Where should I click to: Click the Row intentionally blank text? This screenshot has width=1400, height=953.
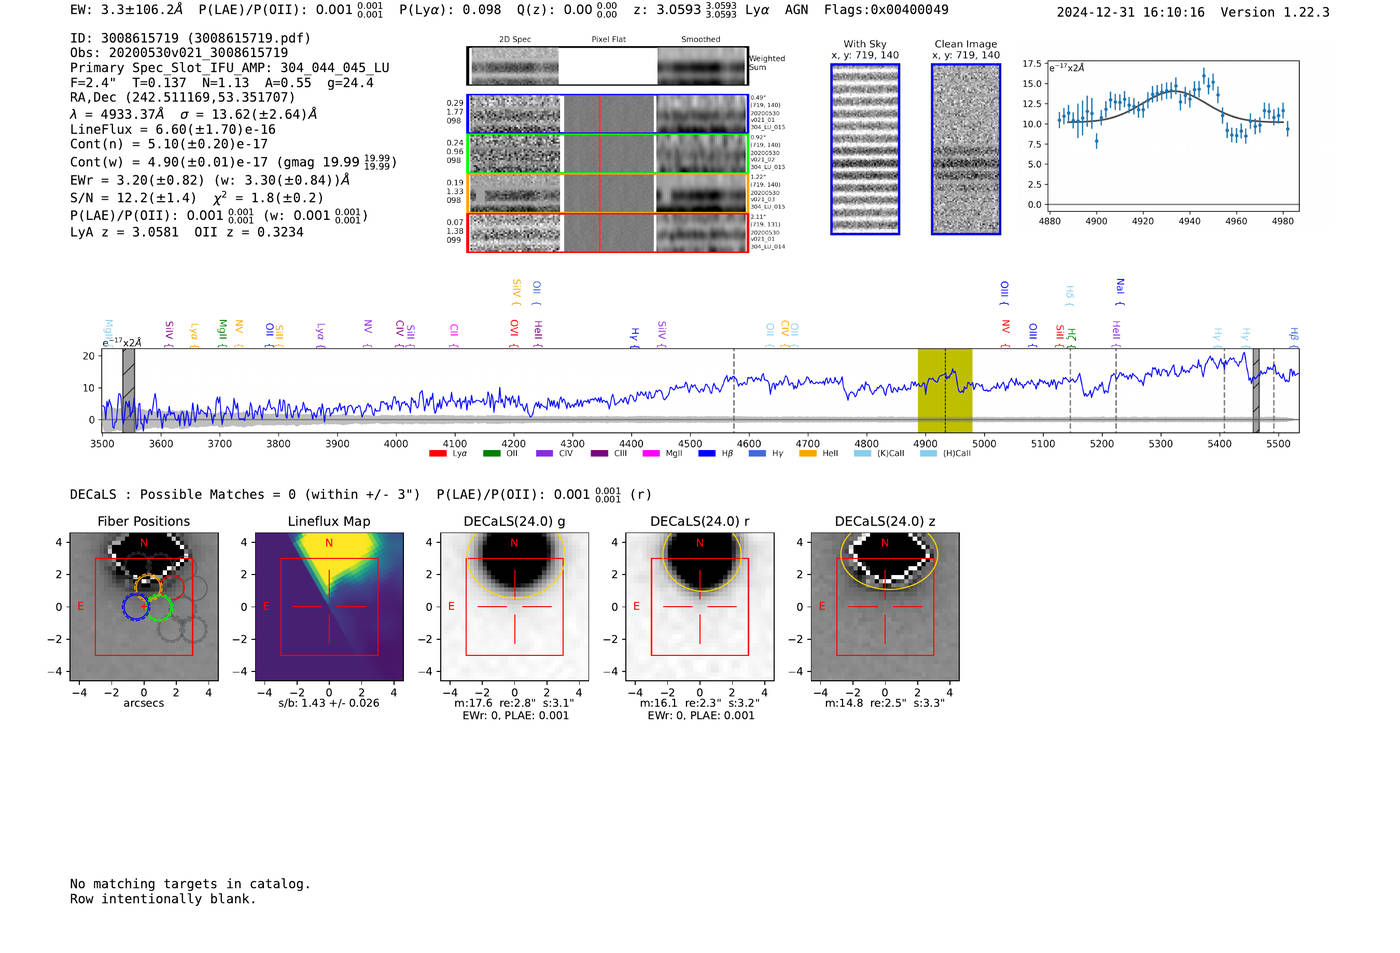[x=163, y=899]
